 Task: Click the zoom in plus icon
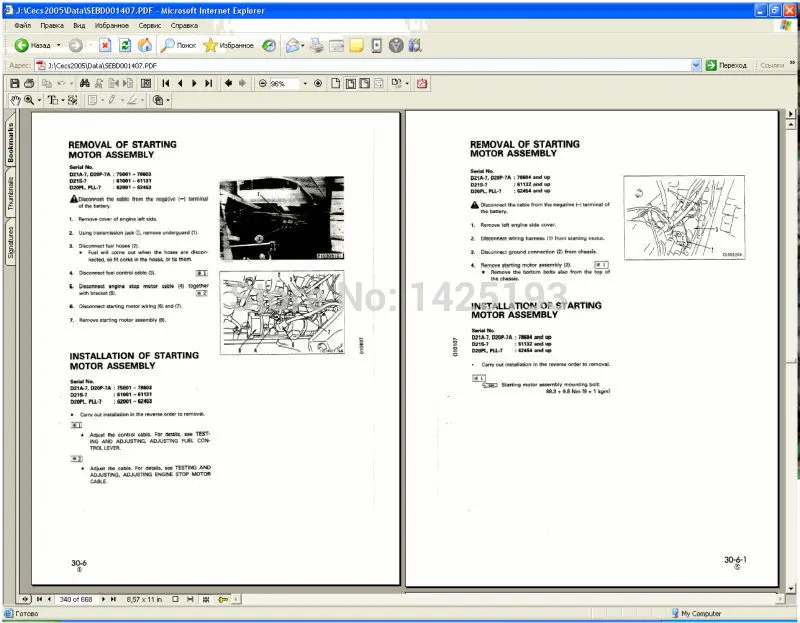point(318,83)
